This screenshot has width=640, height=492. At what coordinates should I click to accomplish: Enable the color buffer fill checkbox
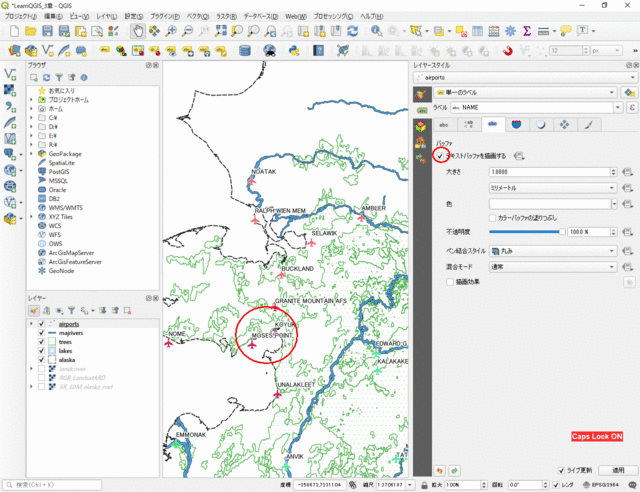pos(492,216)
